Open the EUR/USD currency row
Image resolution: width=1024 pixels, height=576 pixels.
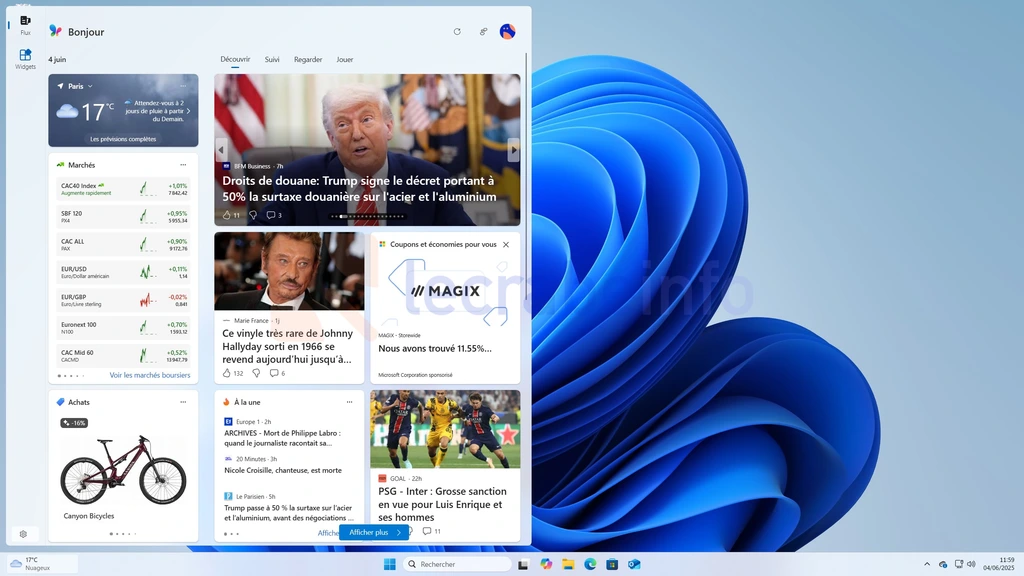click(x=123, y=272)
